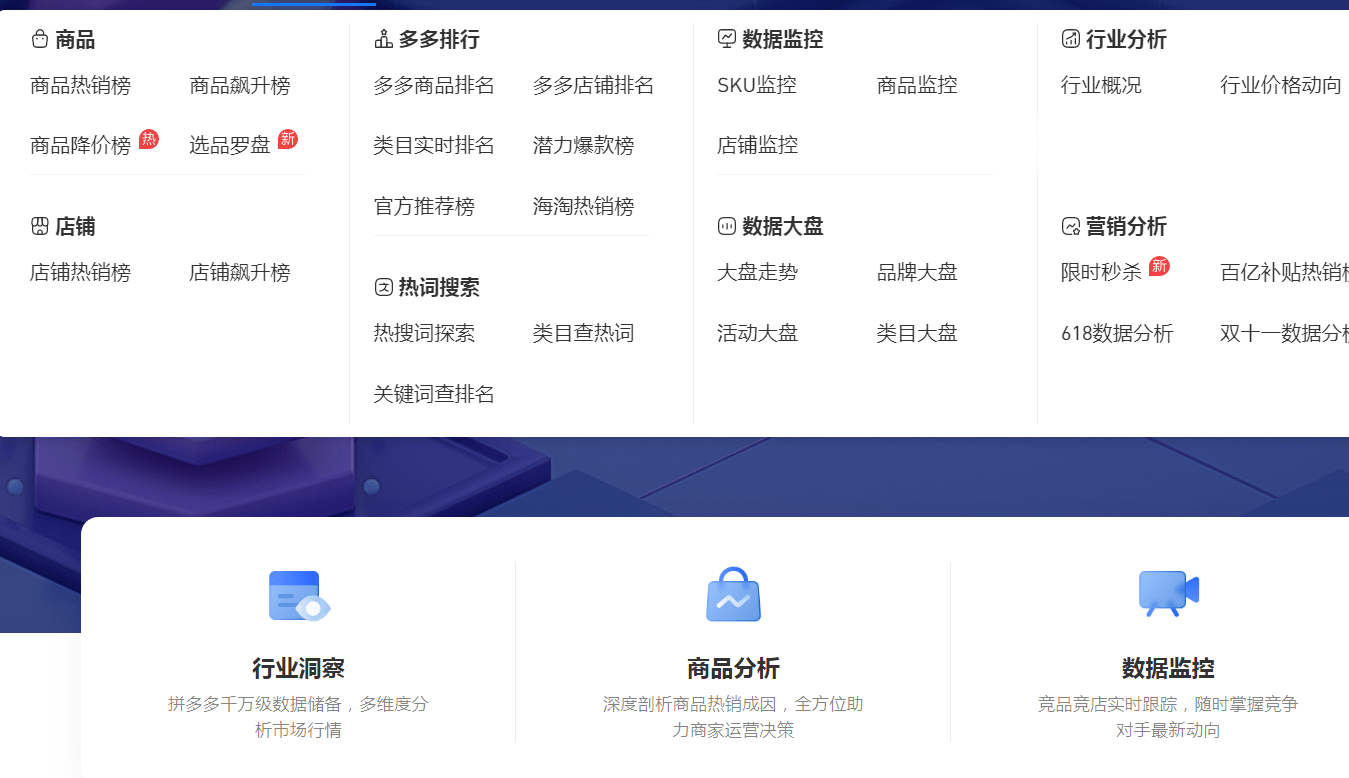This screenshot has height=778, width=1349.
Task: Click the 多多排行 section heading
Action: pos(439,40)
